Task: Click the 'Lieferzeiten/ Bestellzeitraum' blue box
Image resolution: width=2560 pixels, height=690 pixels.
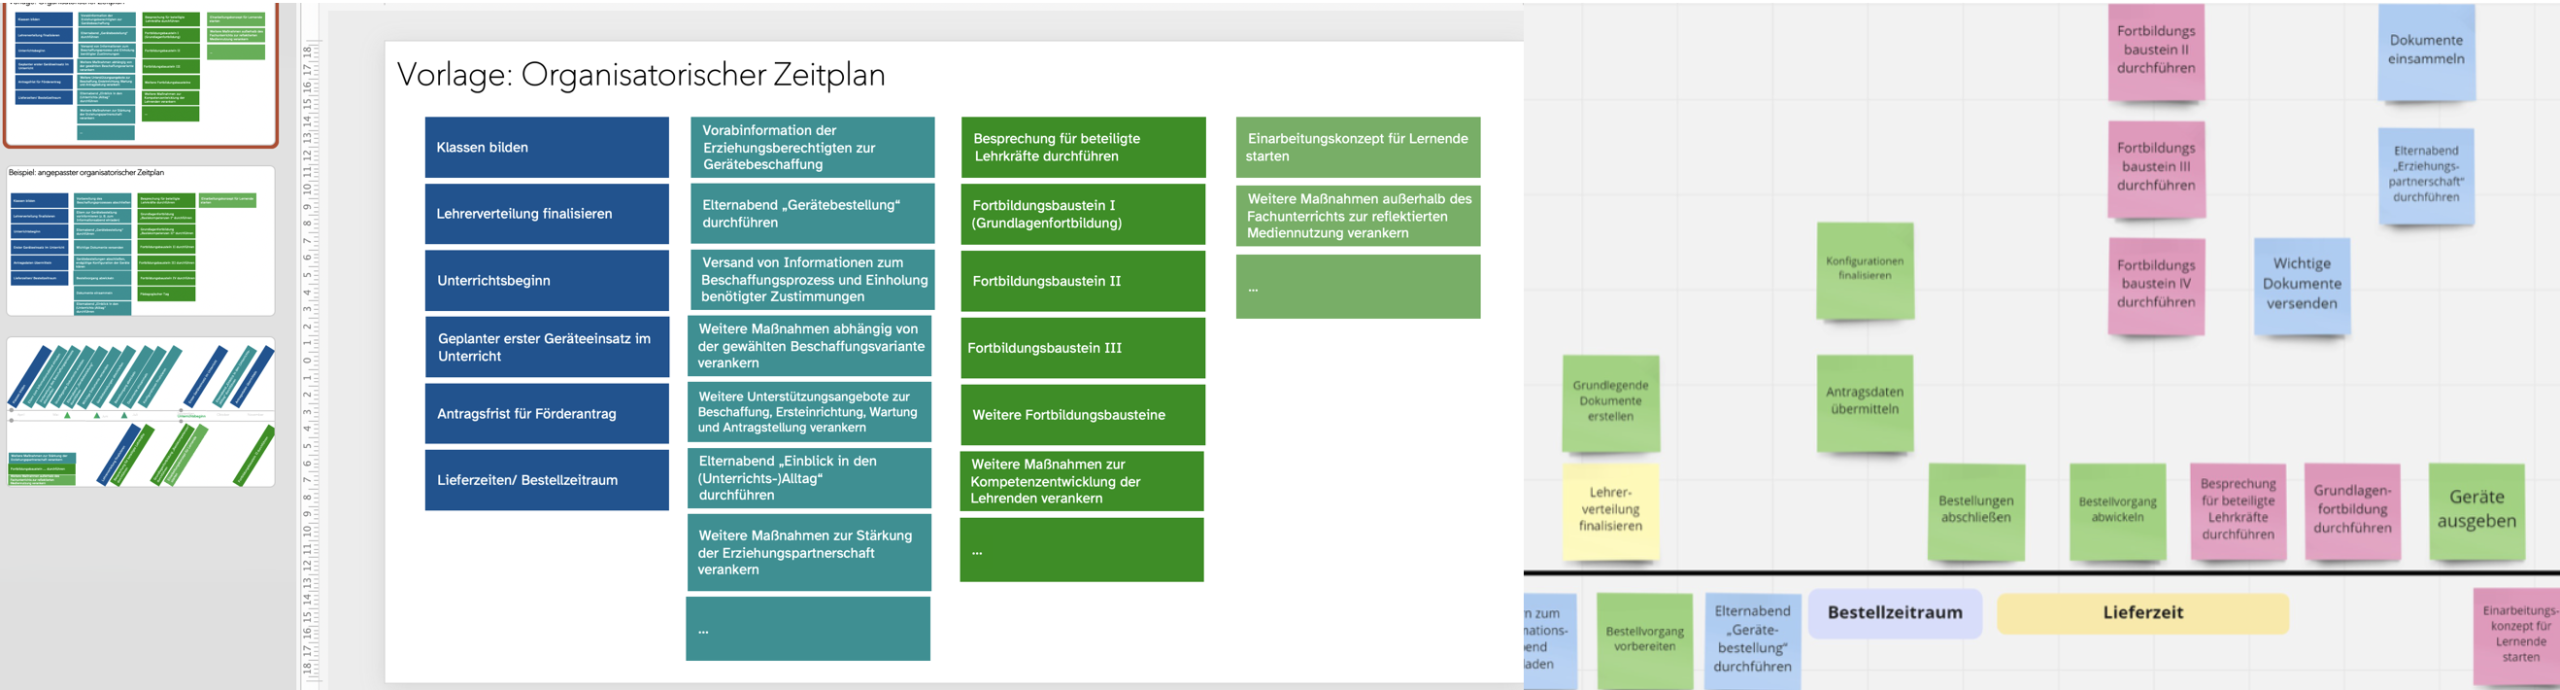Action: click(x=546, y=480)
